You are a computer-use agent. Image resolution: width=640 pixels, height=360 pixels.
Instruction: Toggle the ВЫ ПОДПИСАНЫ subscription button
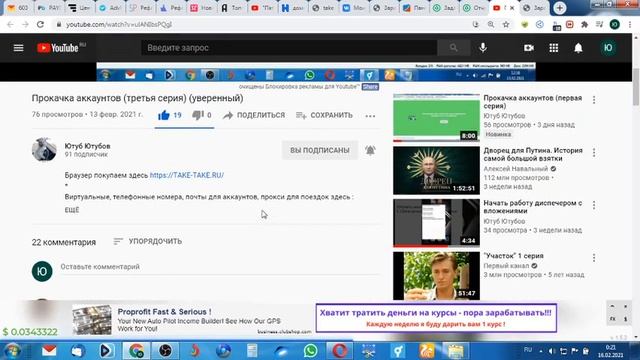pyautogui.click(x=320, y=150)
